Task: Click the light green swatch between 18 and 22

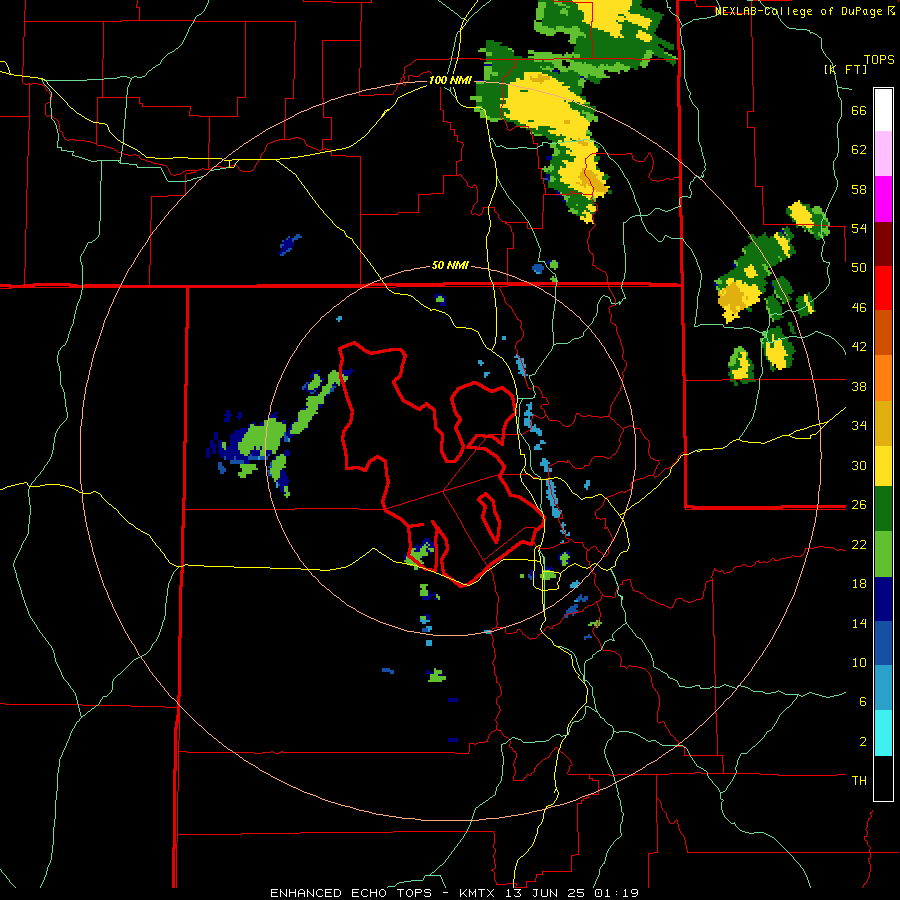Action: (883, 554)
